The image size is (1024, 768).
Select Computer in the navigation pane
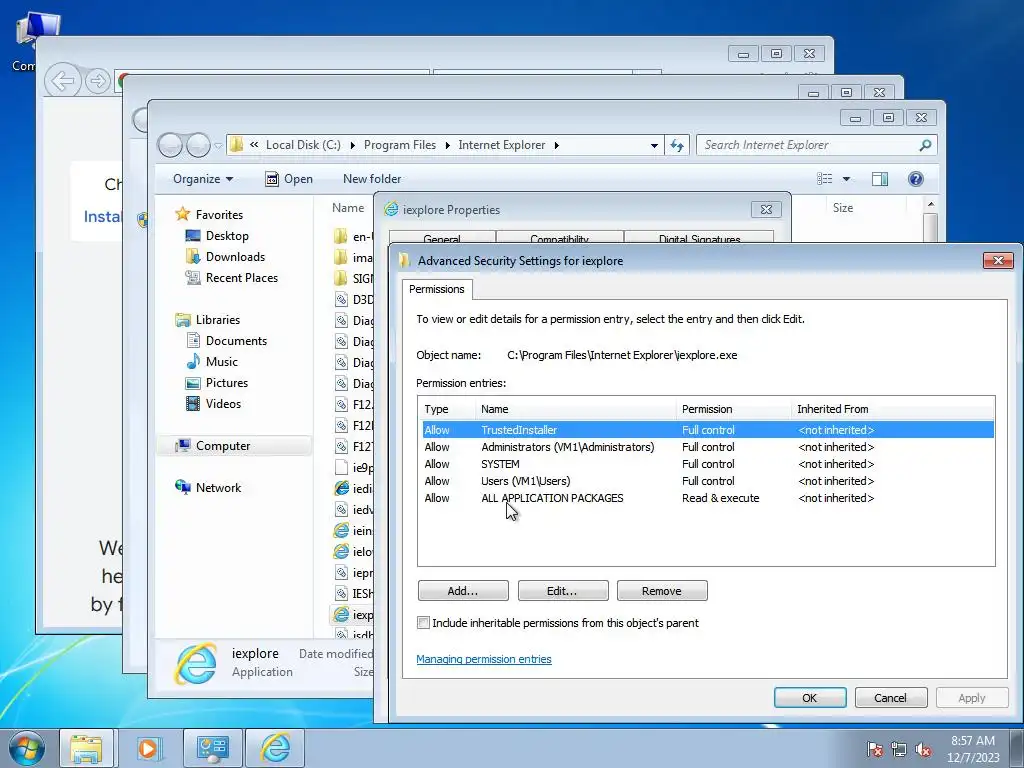234,445
